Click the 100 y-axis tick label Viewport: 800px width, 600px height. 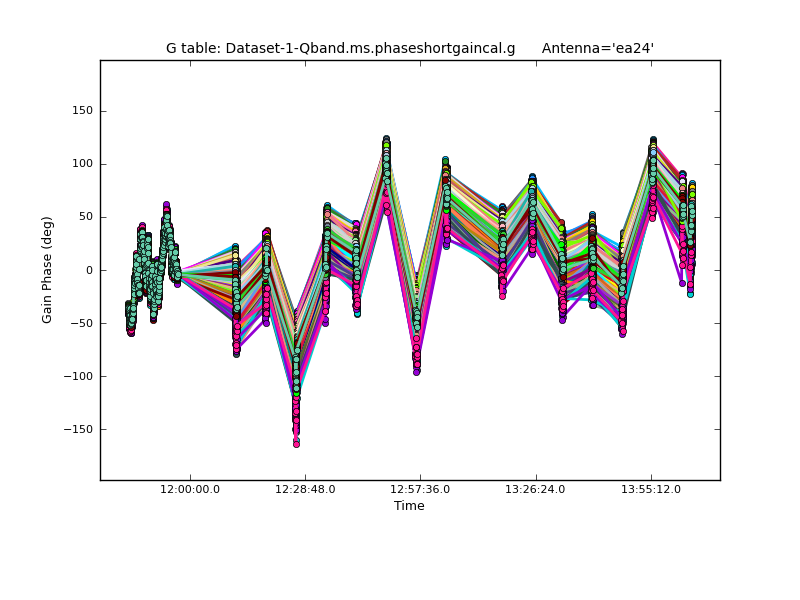pyautogui.click(x=82, y=164)
